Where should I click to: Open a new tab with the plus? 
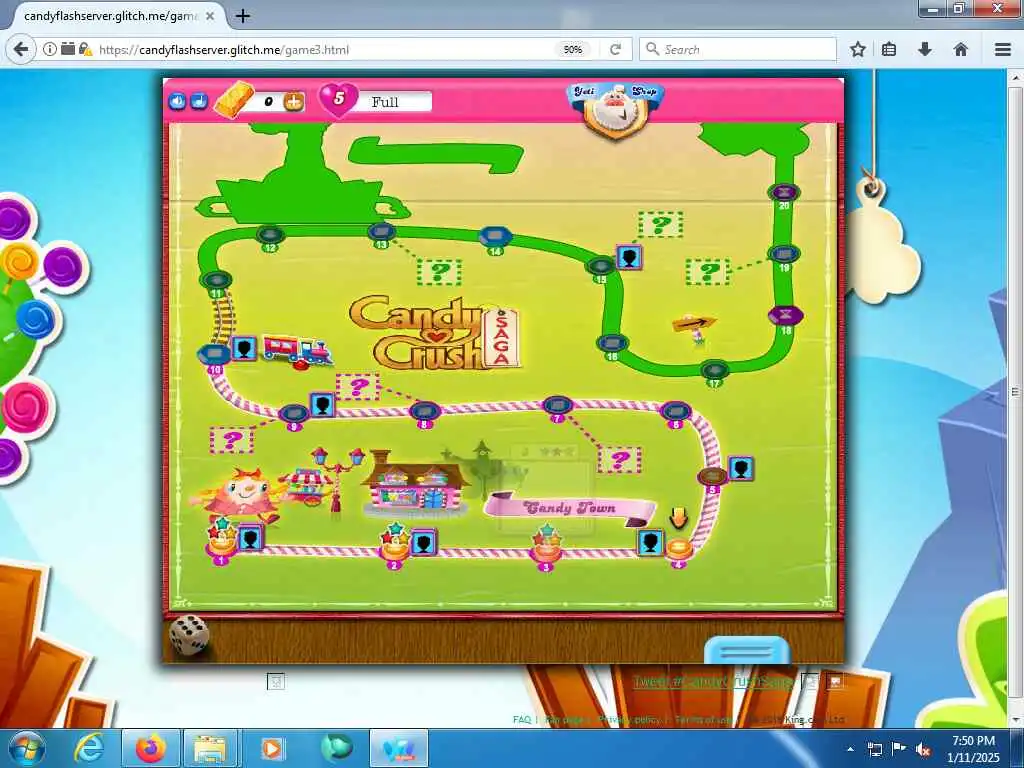[x=242, y=16]
